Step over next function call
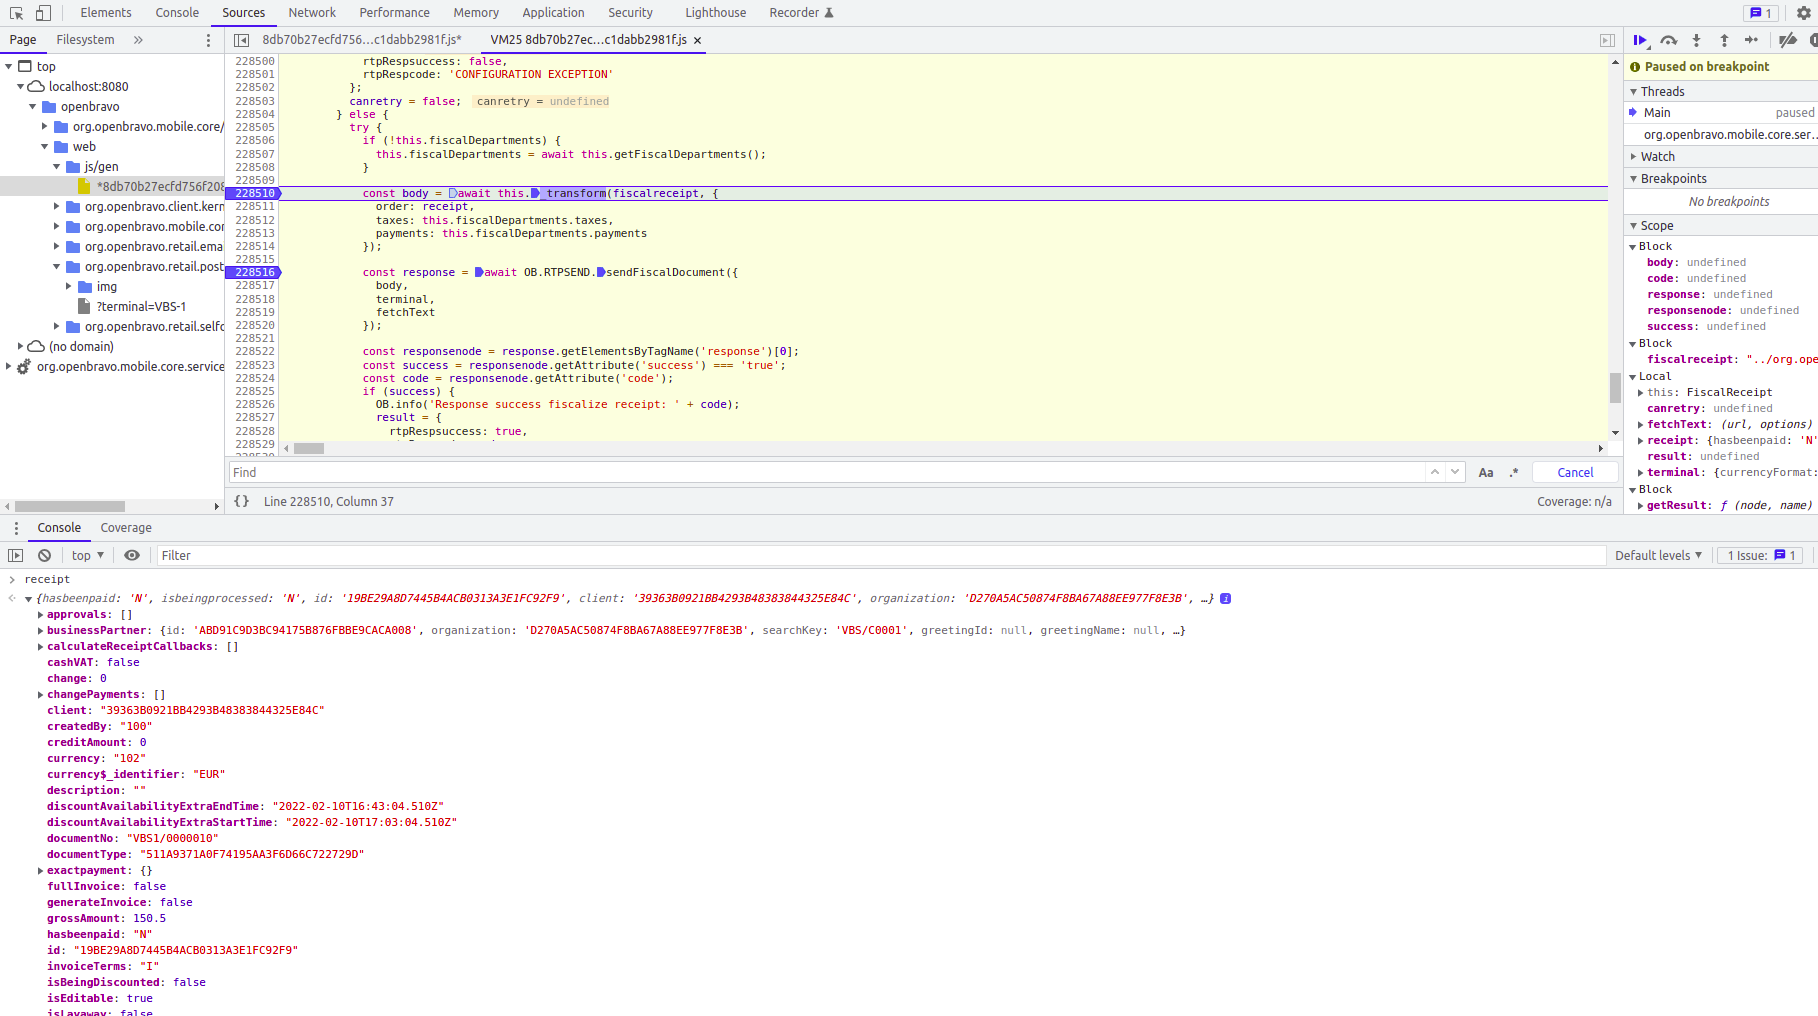 [x=1668, y=40]
